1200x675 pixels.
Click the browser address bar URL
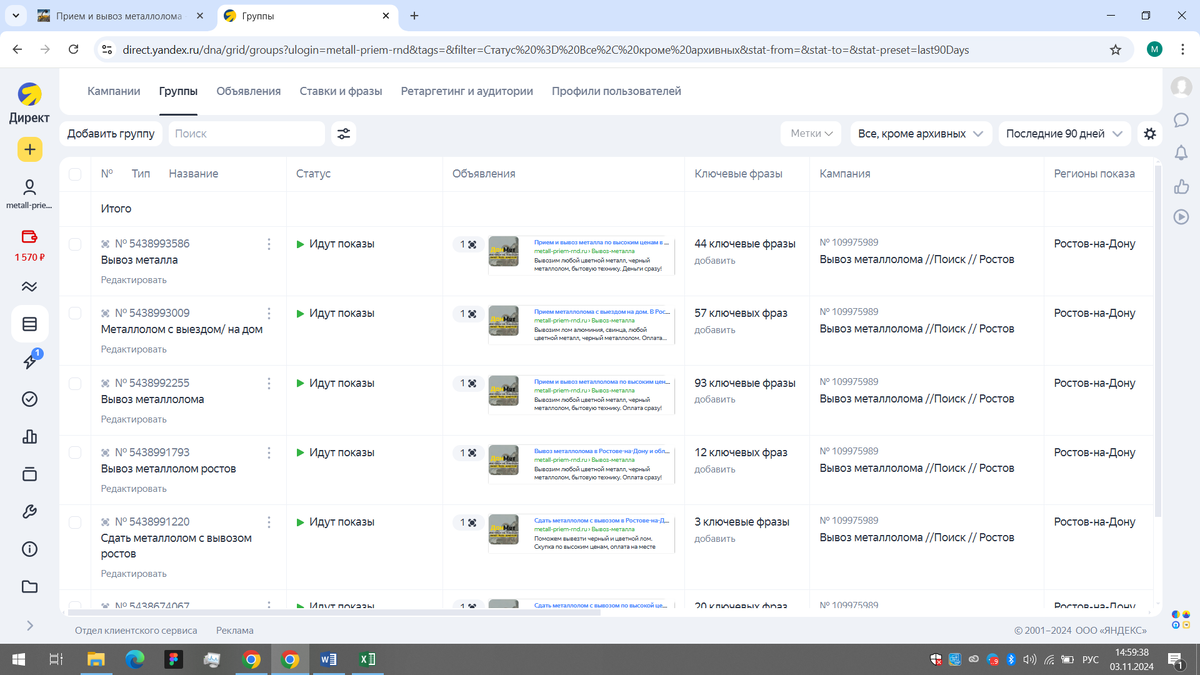point(545,49)
